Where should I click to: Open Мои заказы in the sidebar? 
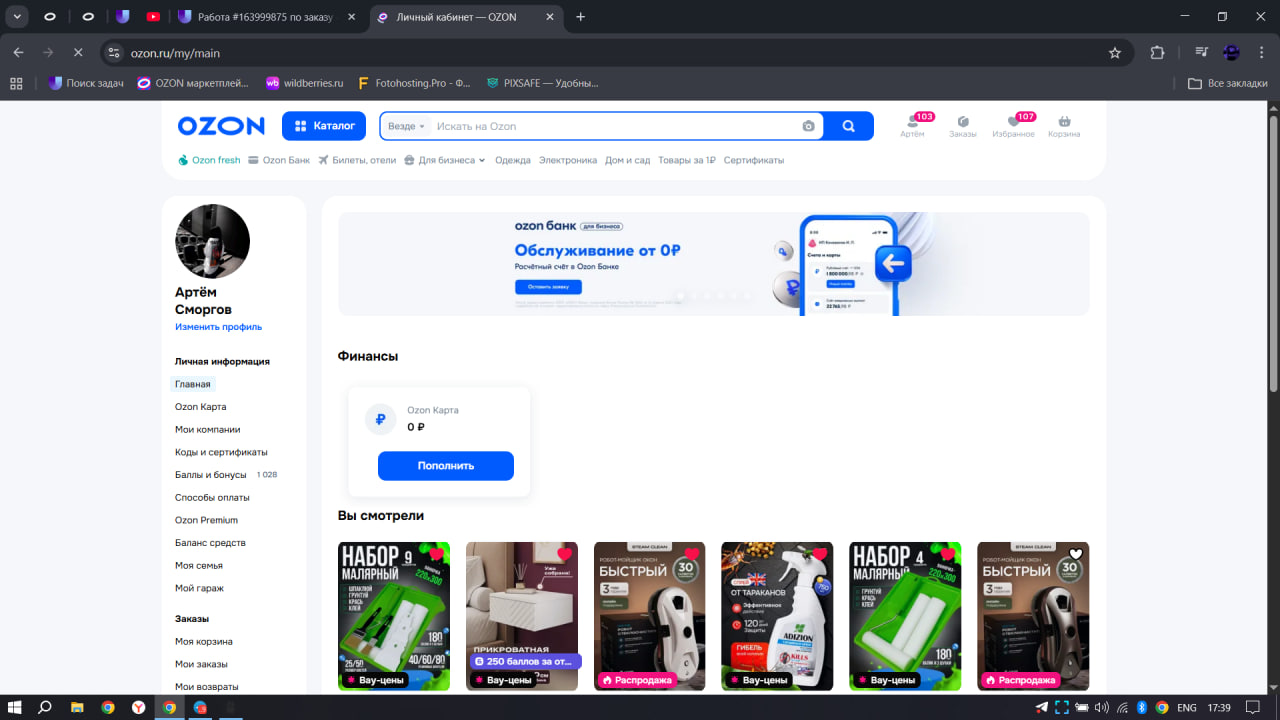click(x=201, y=664)
